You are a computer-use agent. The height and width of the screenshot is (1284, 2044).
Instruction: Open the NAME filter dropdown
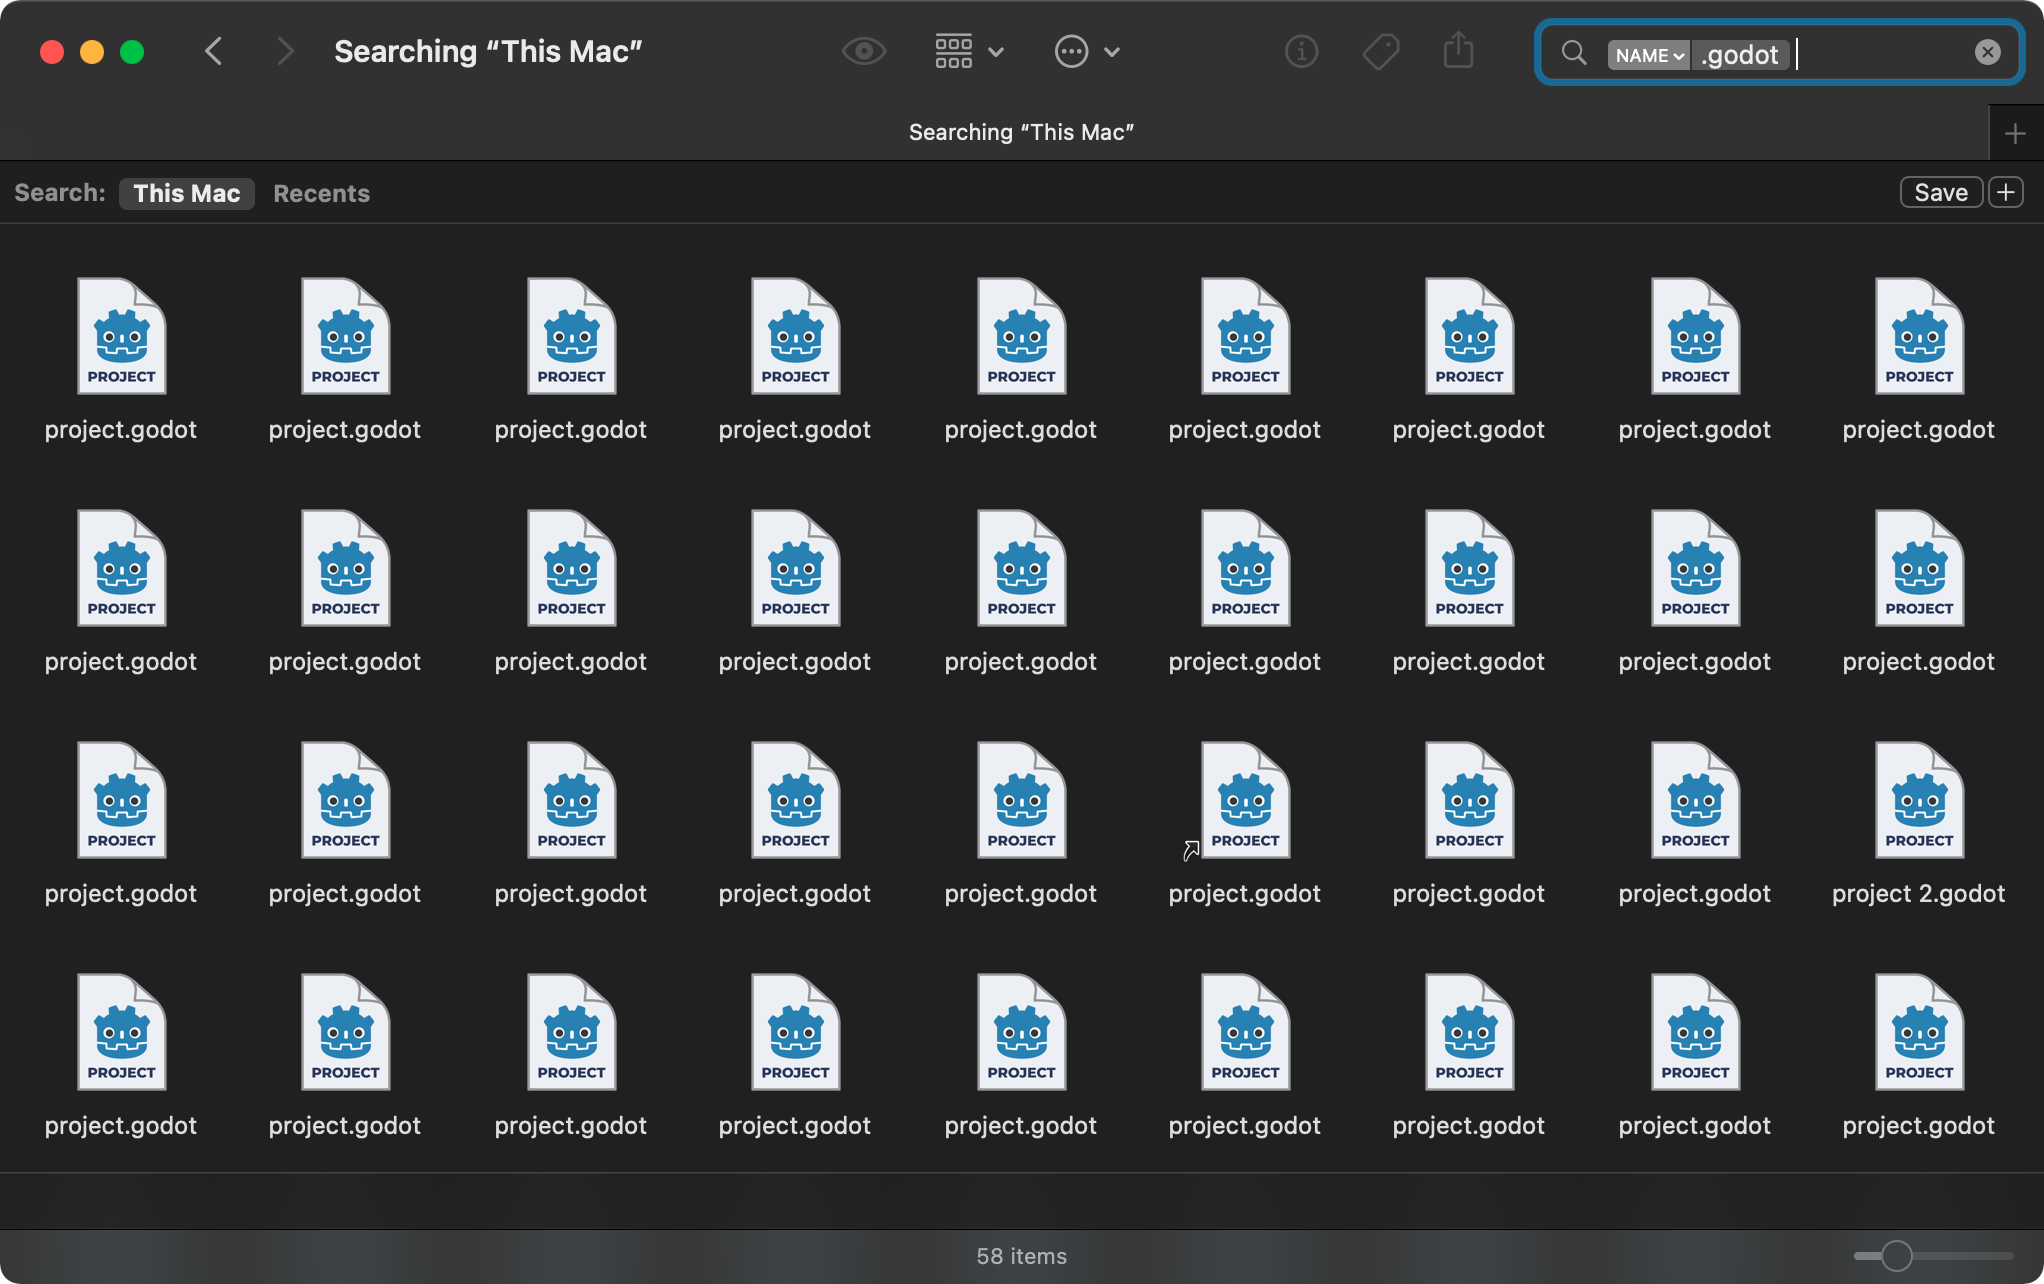point(1647,56)
